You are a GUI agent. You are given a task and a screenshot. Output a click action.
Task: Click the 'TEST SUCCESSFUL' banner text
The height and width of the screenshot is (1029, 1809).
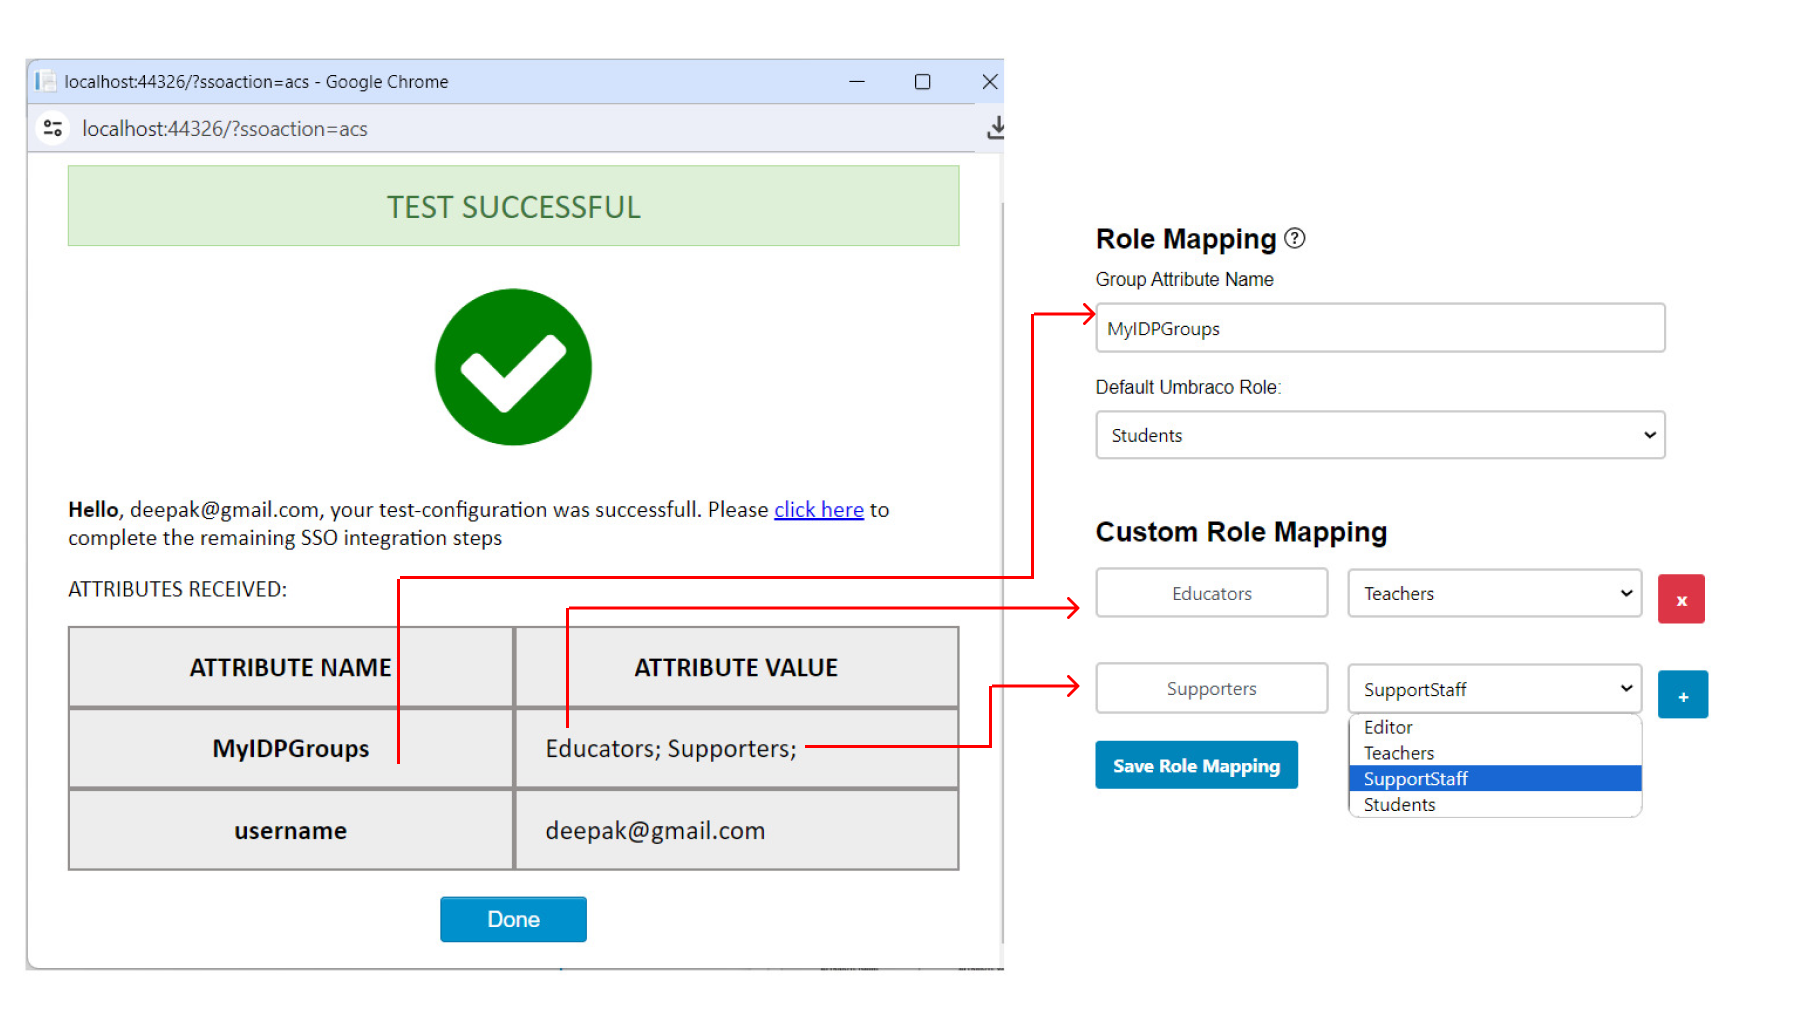514,207
